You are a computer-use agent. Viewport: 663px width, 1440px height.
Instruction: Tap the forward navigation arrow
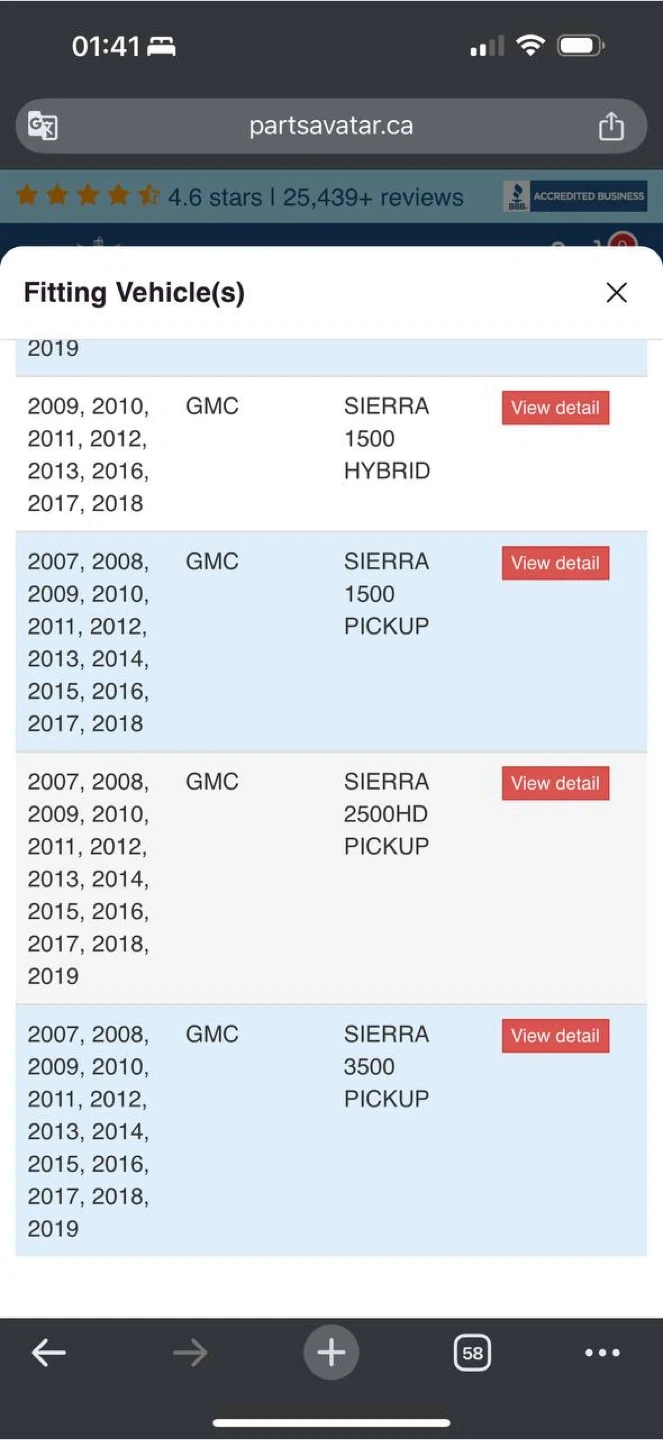point(189,1353)
